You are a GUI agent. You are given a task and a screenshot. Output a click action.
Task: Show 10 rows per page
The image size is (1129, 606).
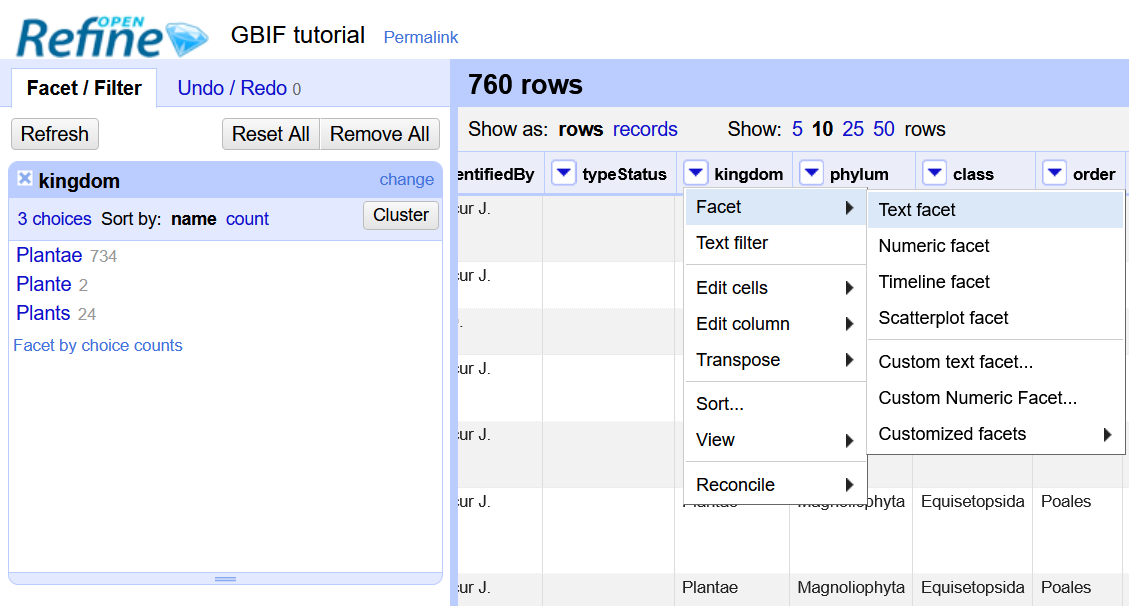(x=822, y=130)
